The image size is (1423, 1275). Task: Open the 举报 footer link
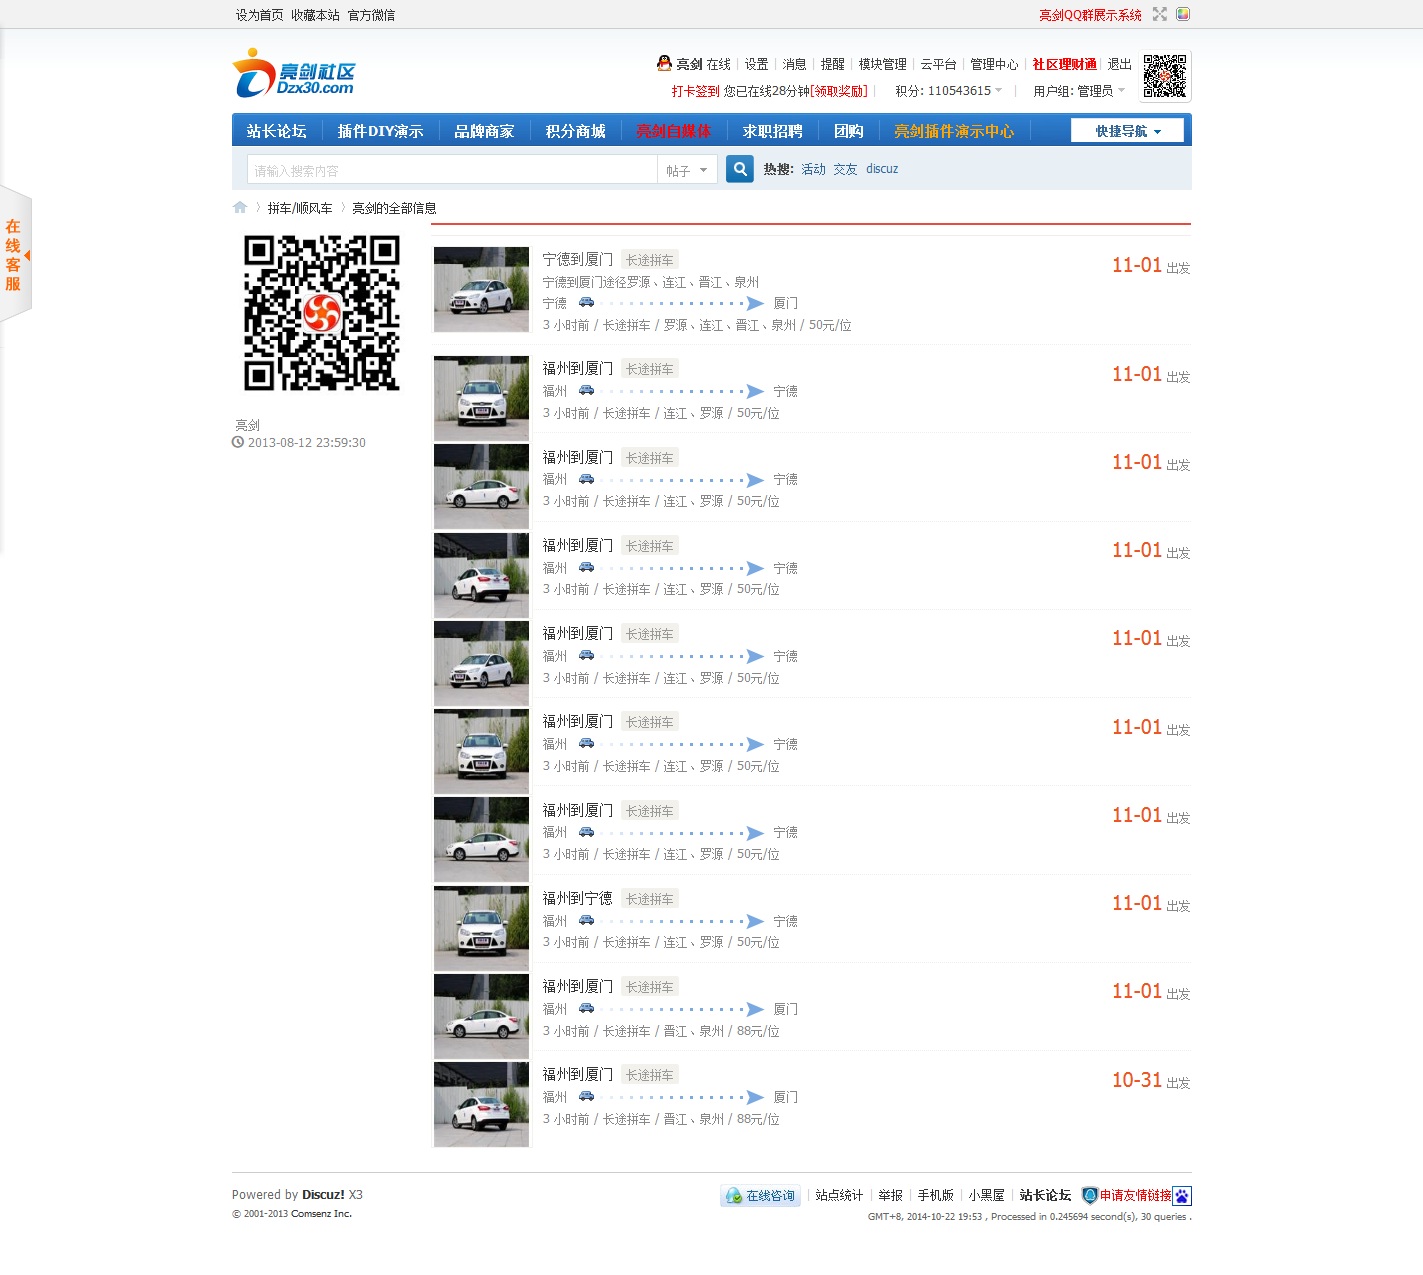pyautogui.click(x=891, y=1195)
